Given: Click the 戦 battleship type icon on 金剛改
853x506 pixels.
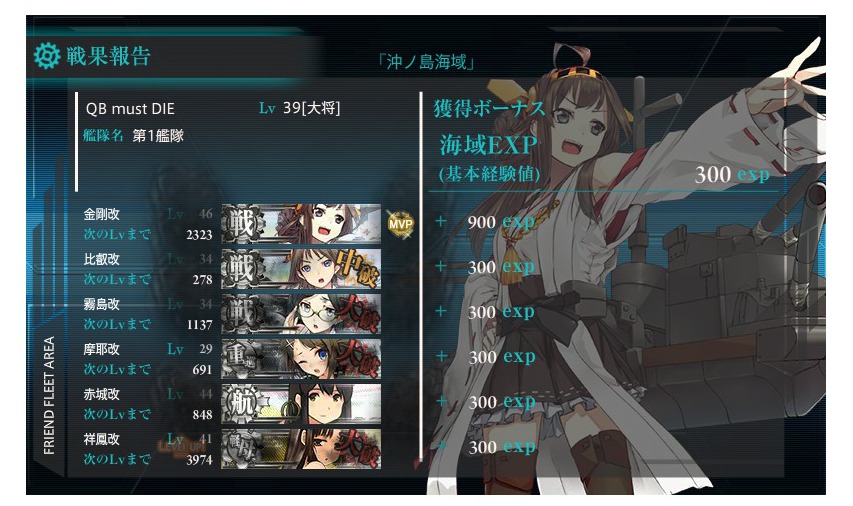Looking at the screenshot, I should click(x=243, y=224).
